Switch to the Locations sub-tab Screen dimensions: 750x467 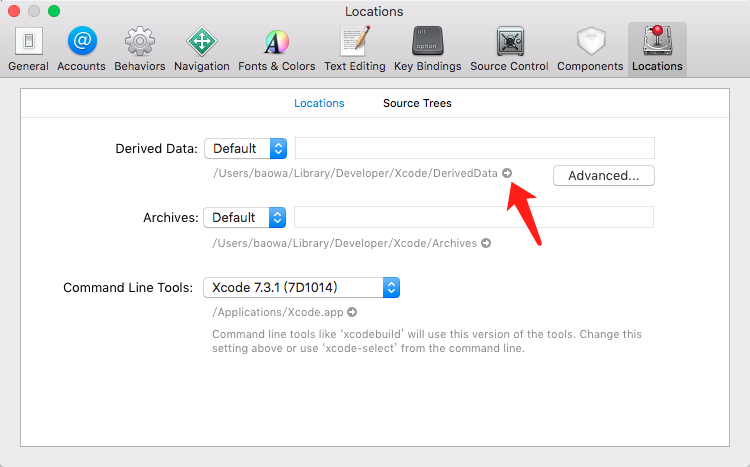[x=319, y=103]
